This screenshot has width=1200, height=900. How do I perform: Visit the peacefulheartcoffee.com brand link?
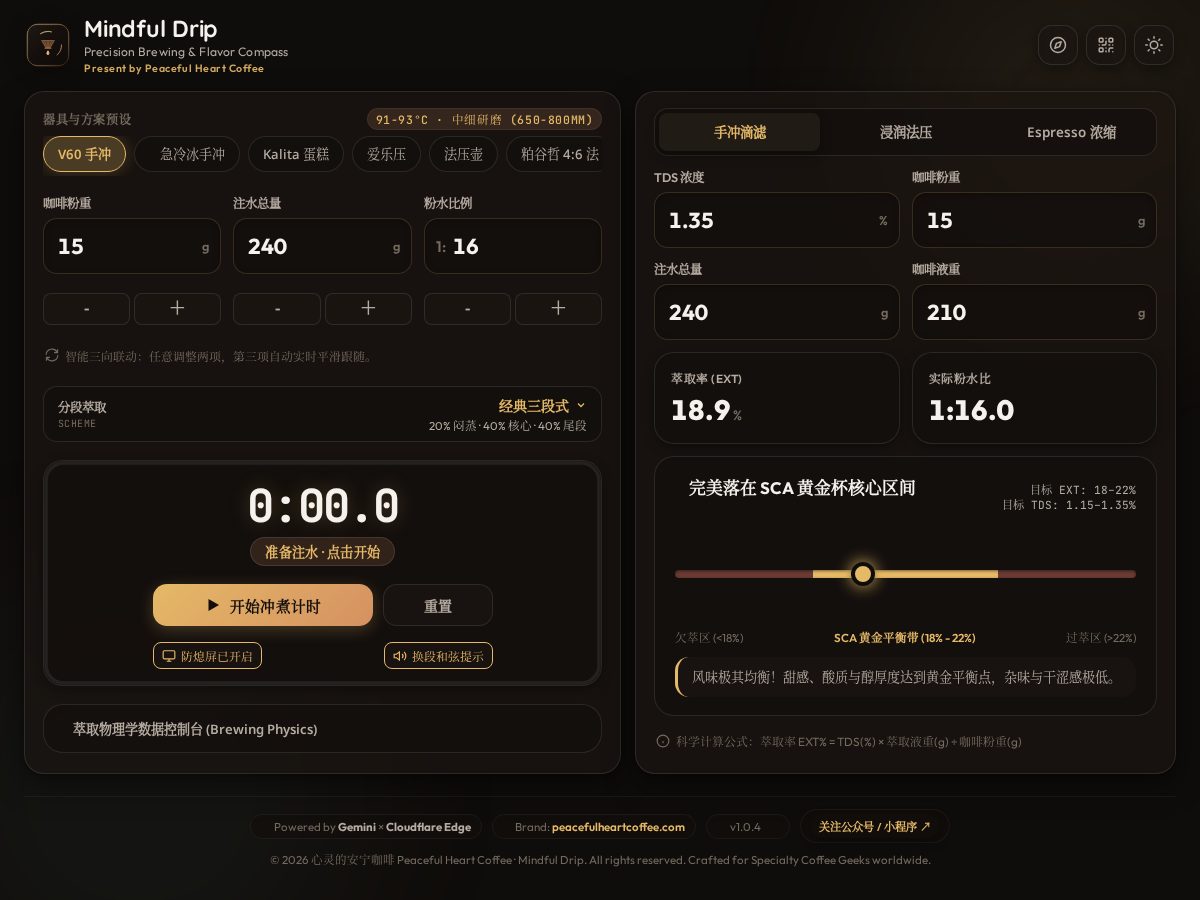(618, 827)
